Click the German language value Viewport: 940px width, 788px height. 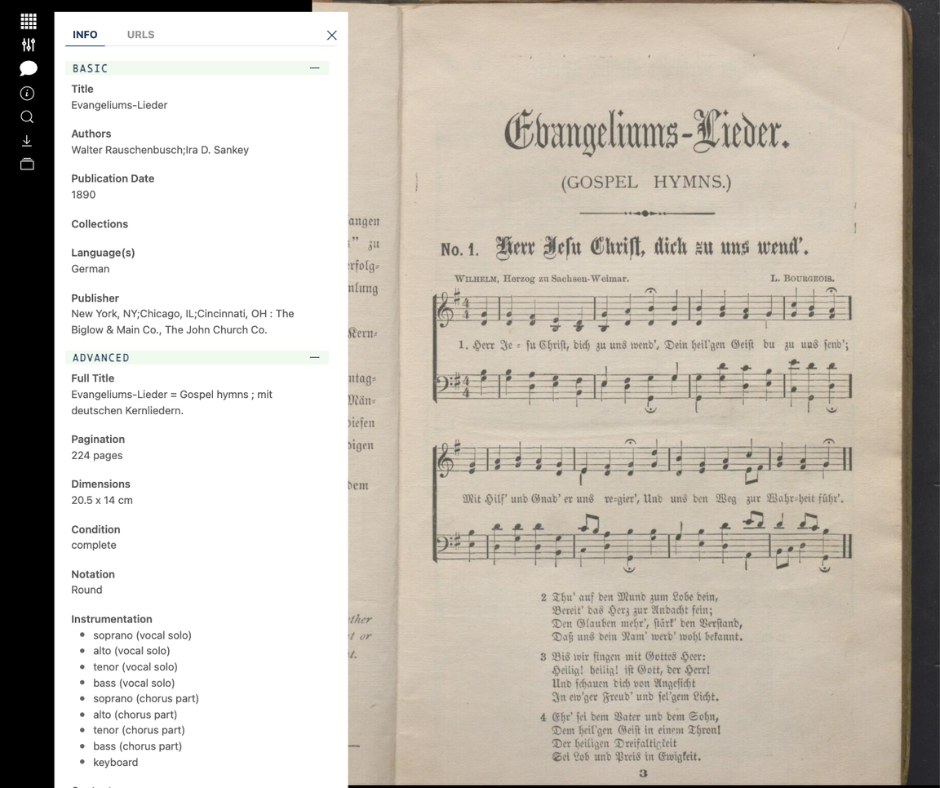click(90, 269)
